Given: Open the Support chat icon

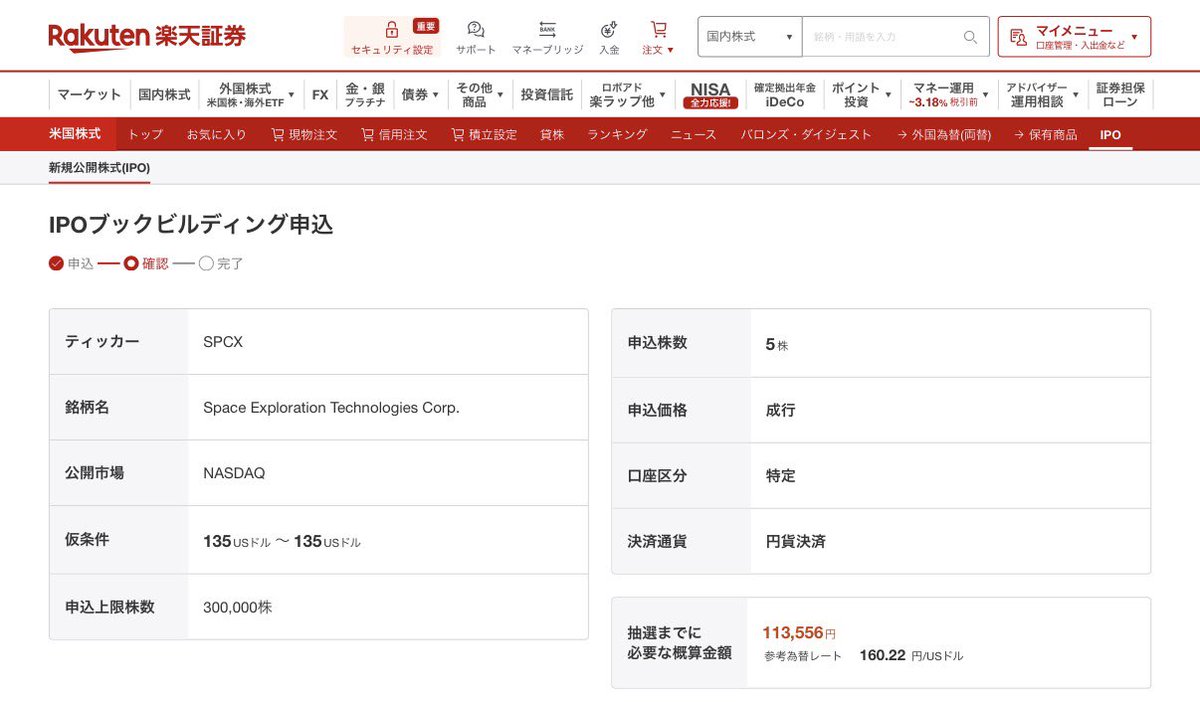Looking at the screenshot, I should [476, 30].
